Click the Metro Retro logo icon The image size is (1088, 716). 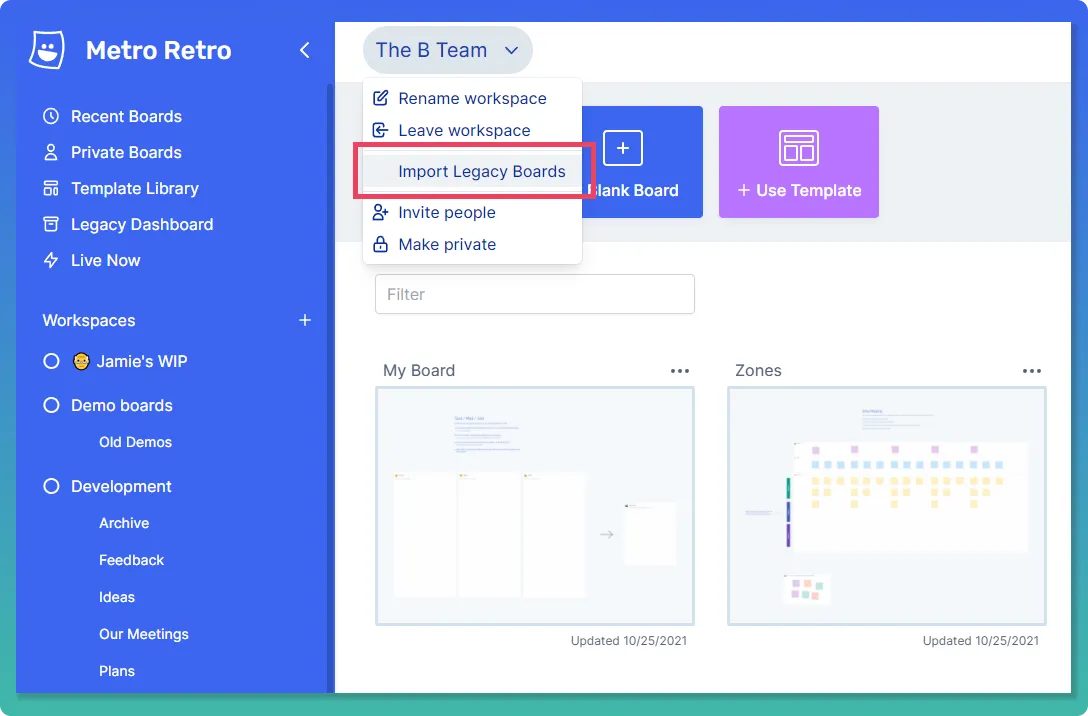coord(47,49)
